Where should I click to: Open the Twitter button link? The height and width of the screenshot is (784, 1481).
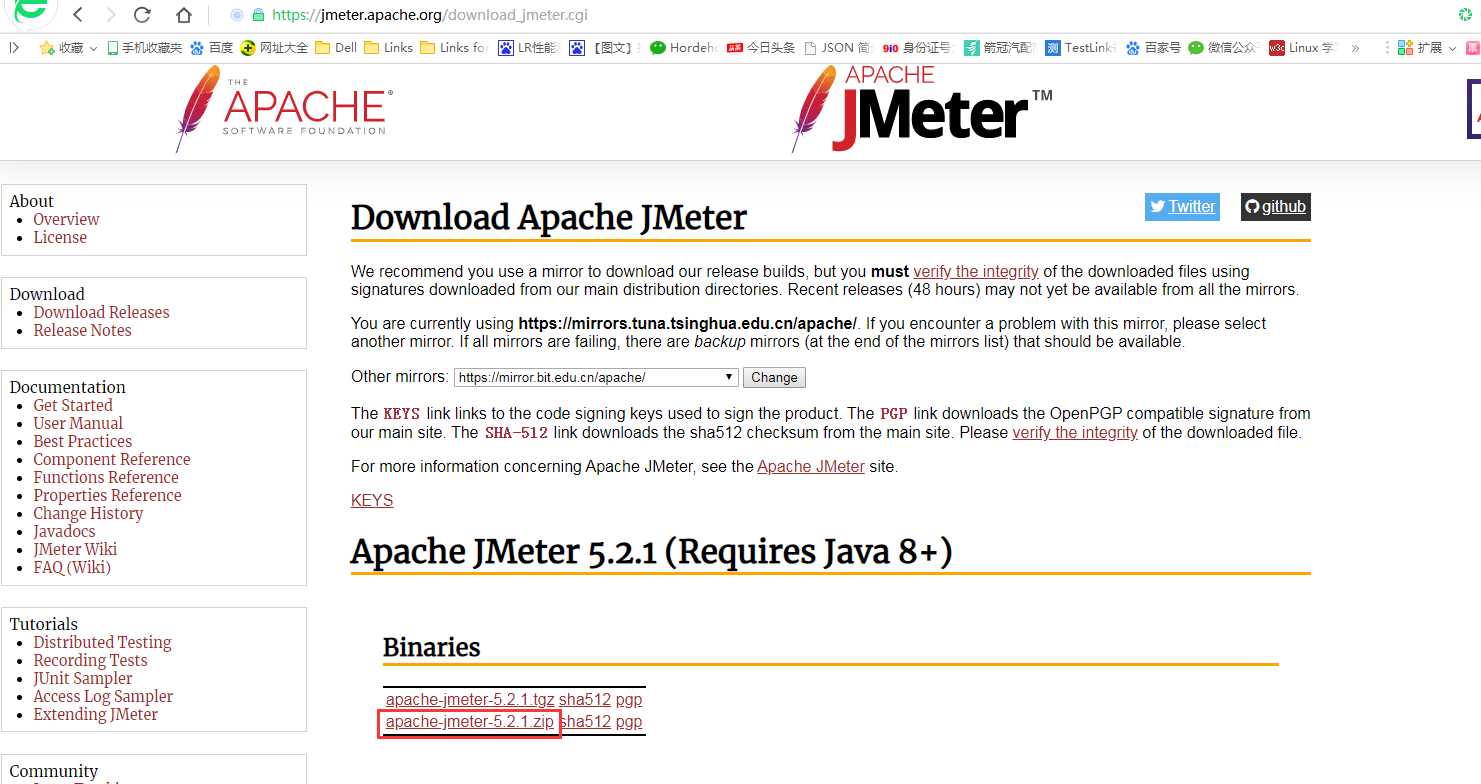pyautogui.click(x=1182, y=206)
